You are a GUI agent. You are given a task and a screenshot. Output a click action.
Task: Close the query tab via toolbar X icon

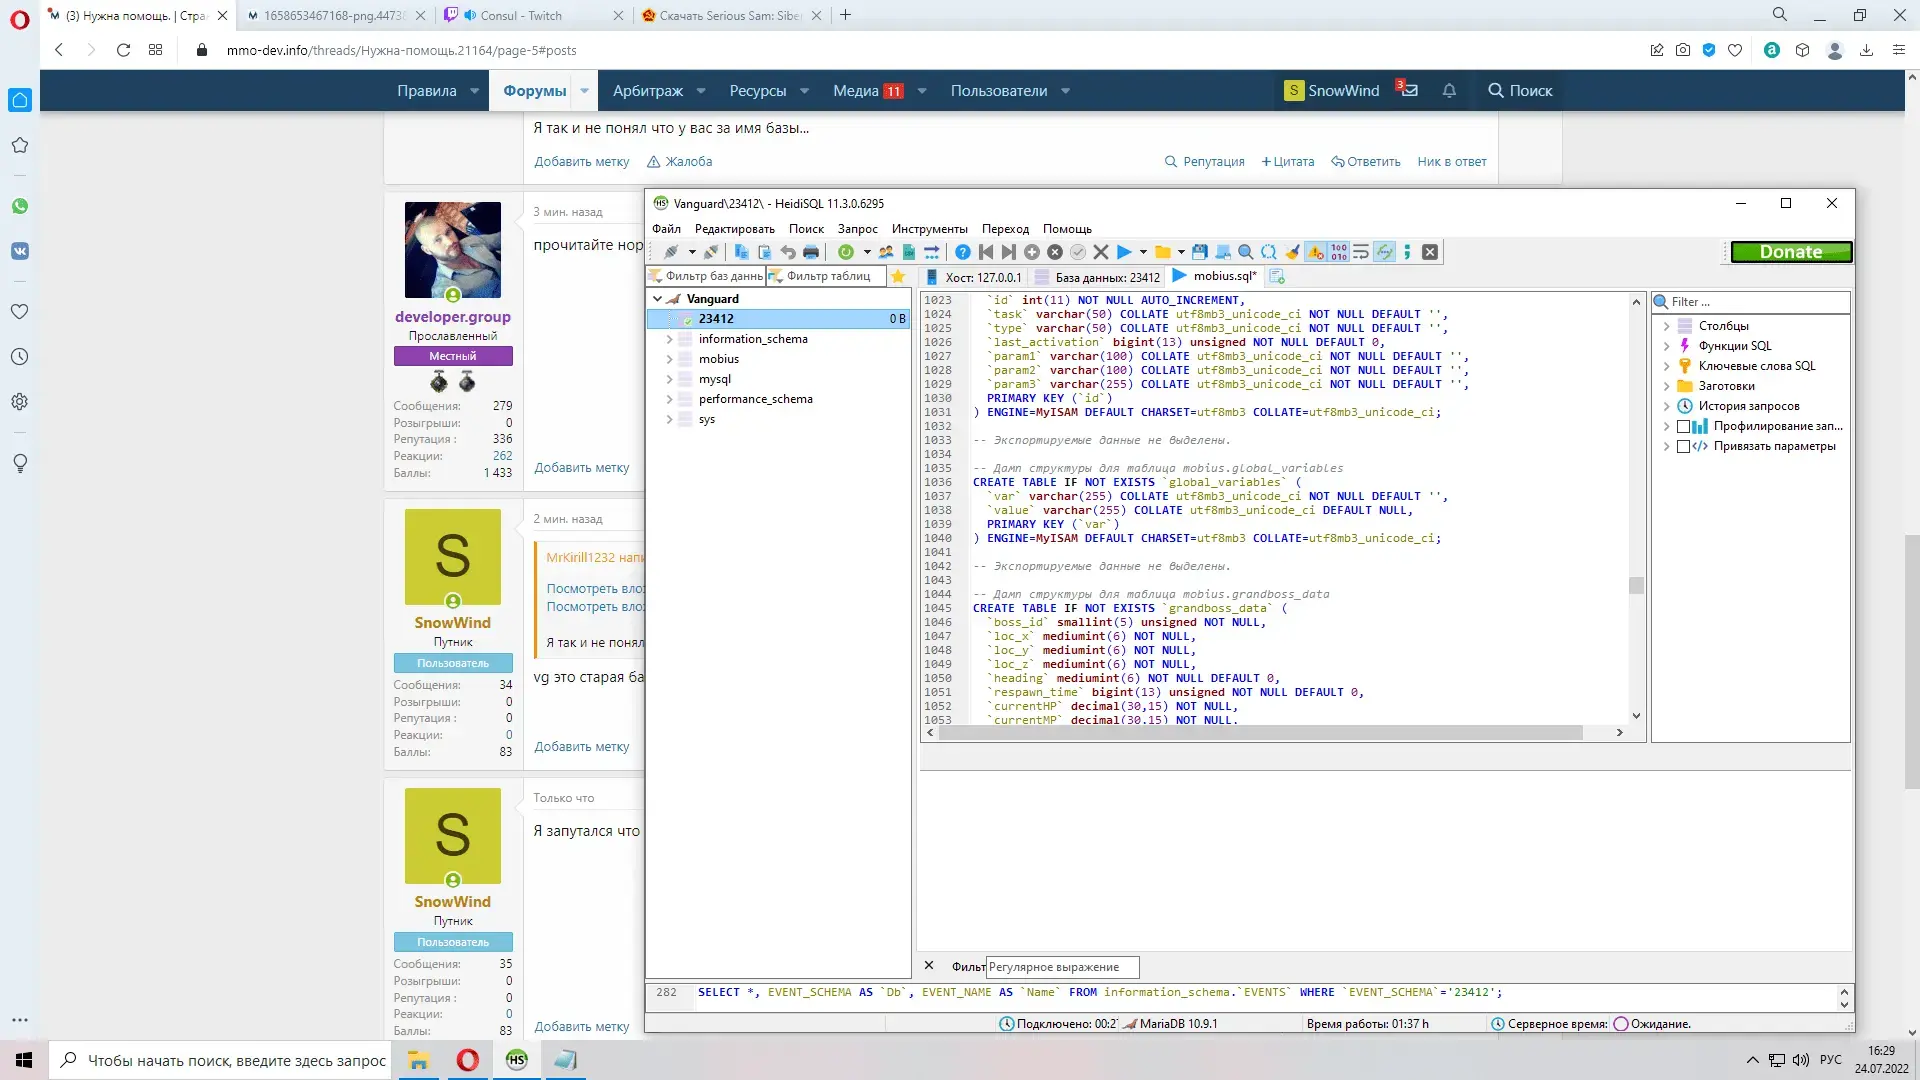[x=1430, y=252]
